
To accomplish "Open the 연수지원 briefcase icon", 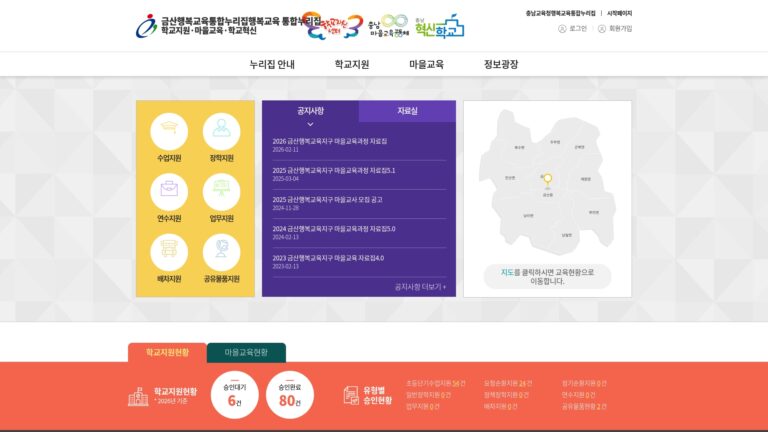I will click(x=169, y=192).
